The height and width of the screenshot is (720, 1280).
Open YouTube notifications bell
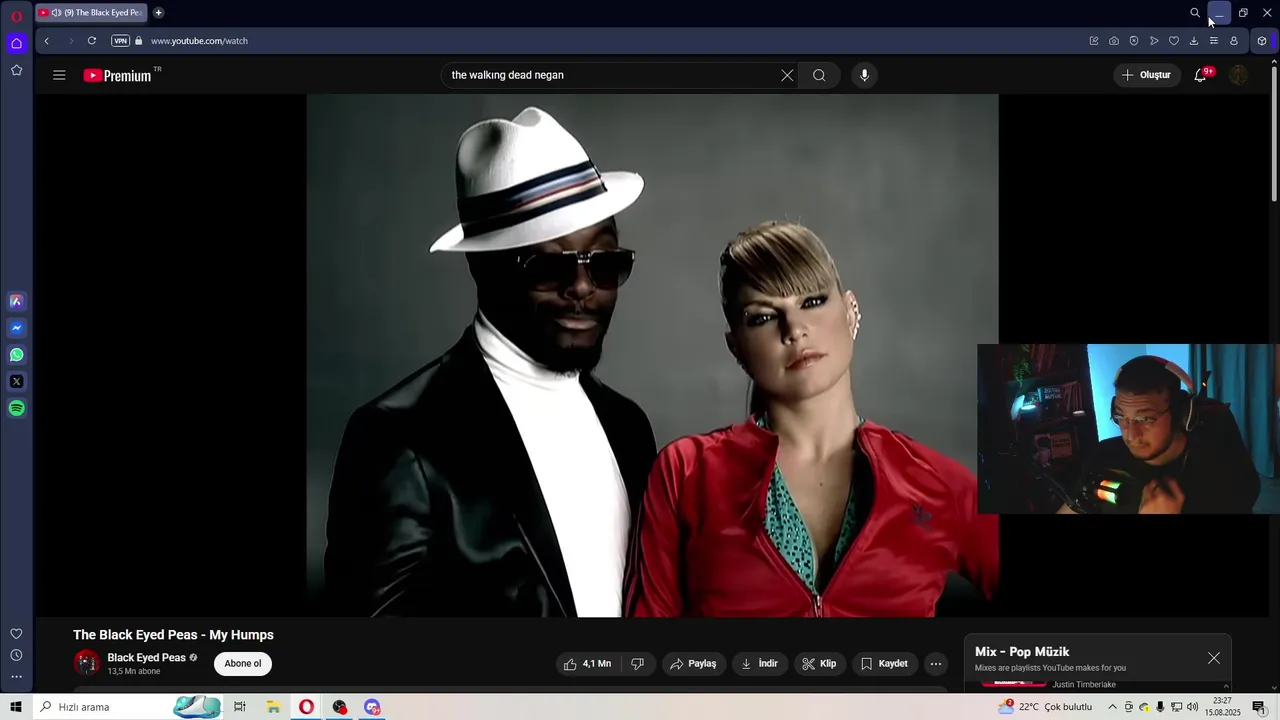(x=1200, y=75)
